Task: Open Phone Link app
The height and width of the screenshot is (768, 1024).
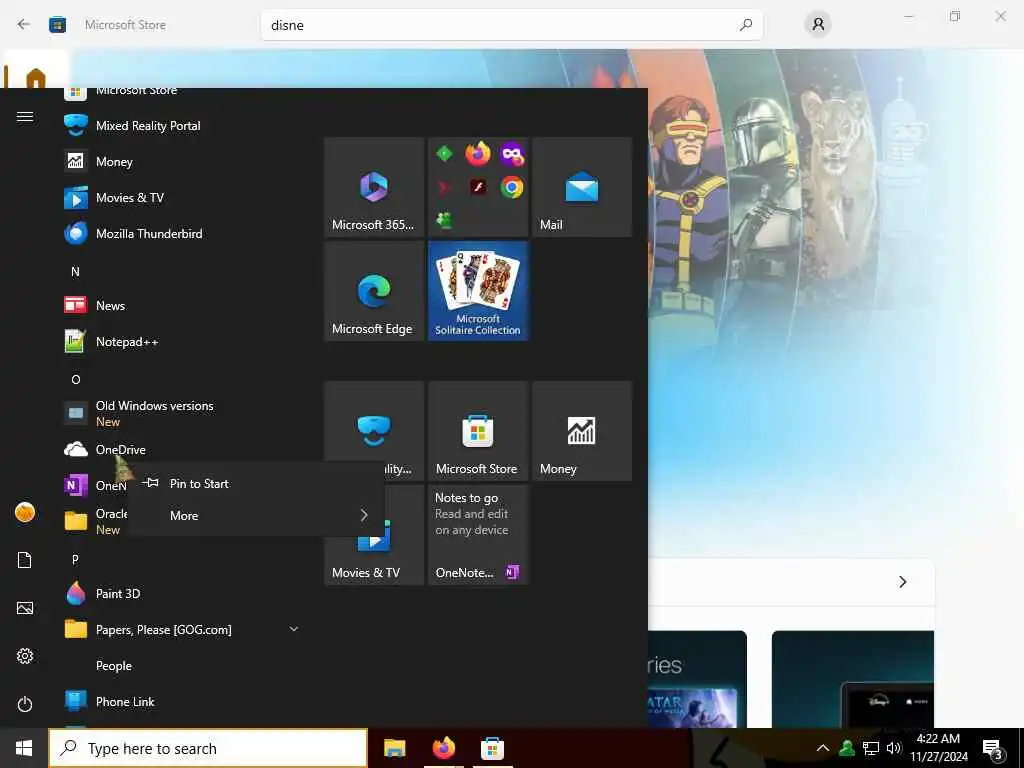Action: pyautogui.click(x=183, y=701)
